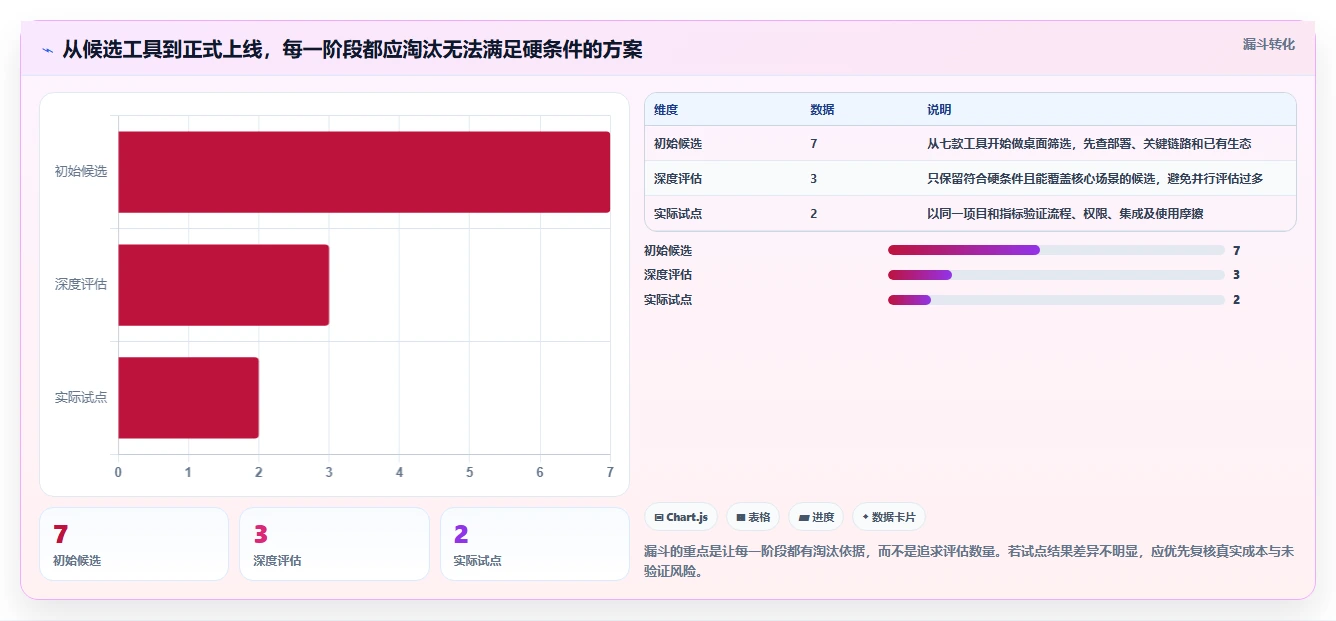
Task: Open the 深度评估 data card showing 3
Action: point(334,544)
